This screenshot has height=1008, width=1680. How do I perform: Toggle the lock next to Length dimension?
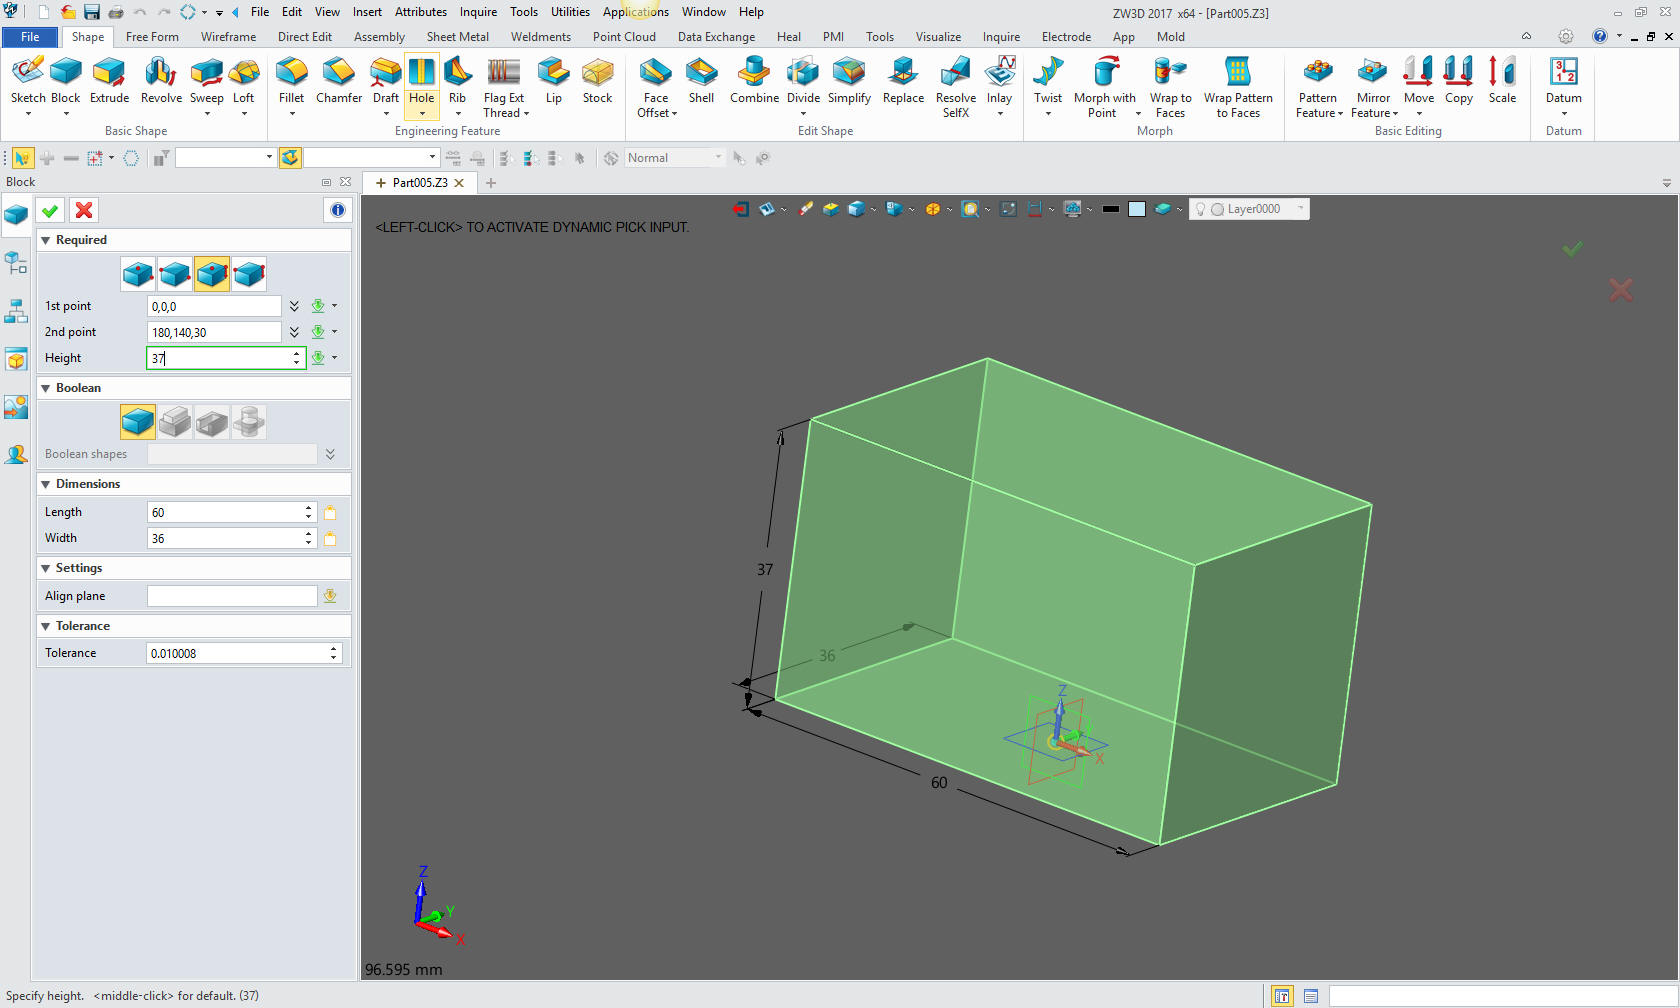click(330, 513)
